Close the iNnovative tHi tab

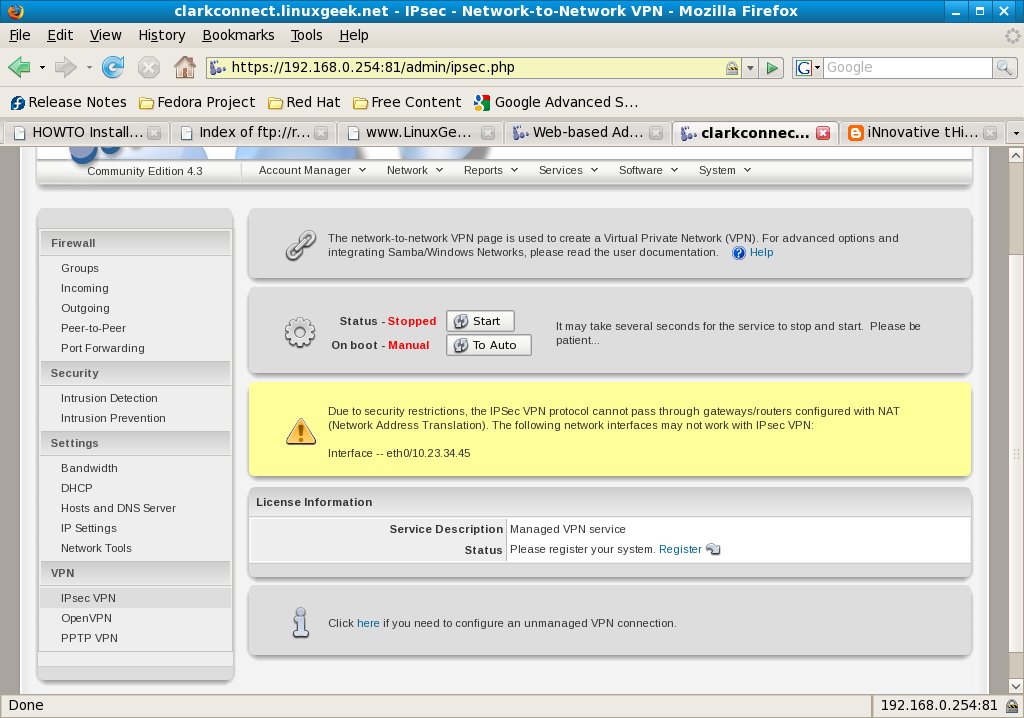coord(990,133)
